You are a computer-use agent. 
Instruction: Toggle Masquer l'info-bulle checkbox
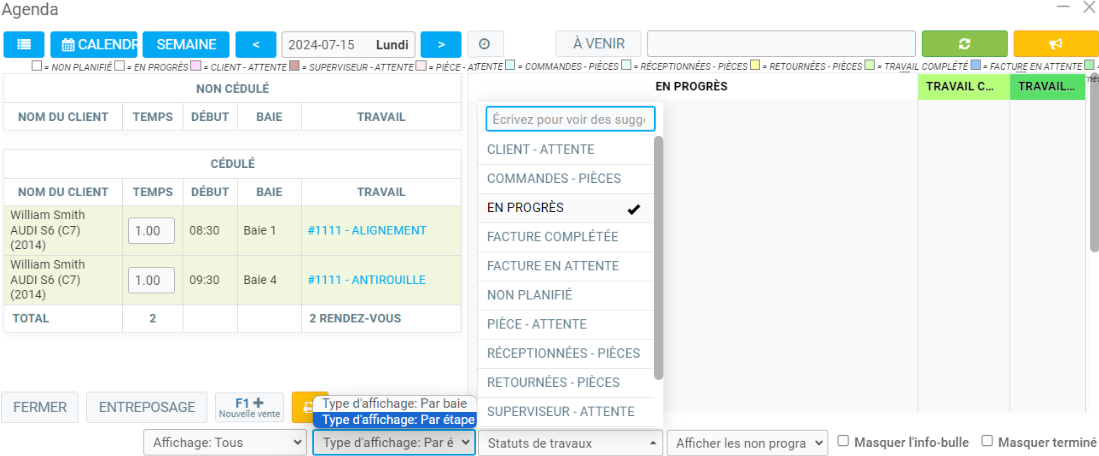(844, 441)
